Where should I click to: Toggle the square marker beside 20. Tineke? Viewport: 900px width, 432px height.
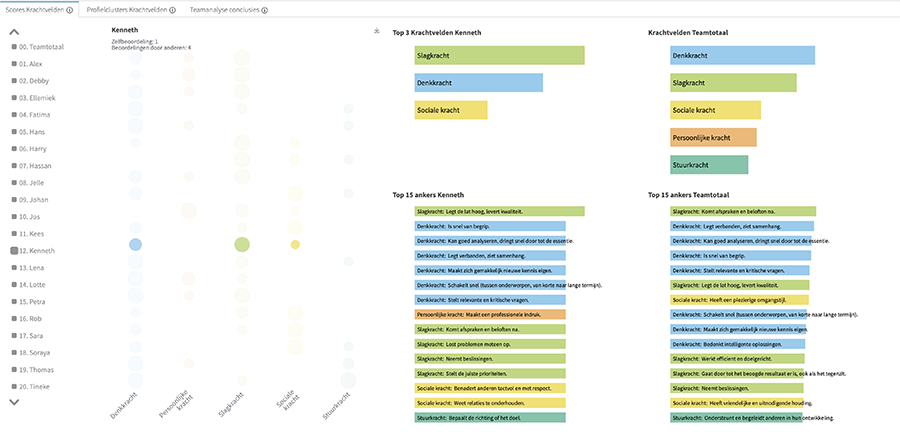(14, 387)
